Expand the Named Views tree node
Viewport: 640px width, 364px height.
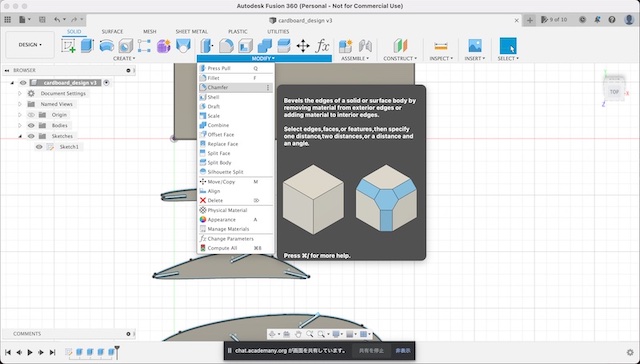pos(20,104)
